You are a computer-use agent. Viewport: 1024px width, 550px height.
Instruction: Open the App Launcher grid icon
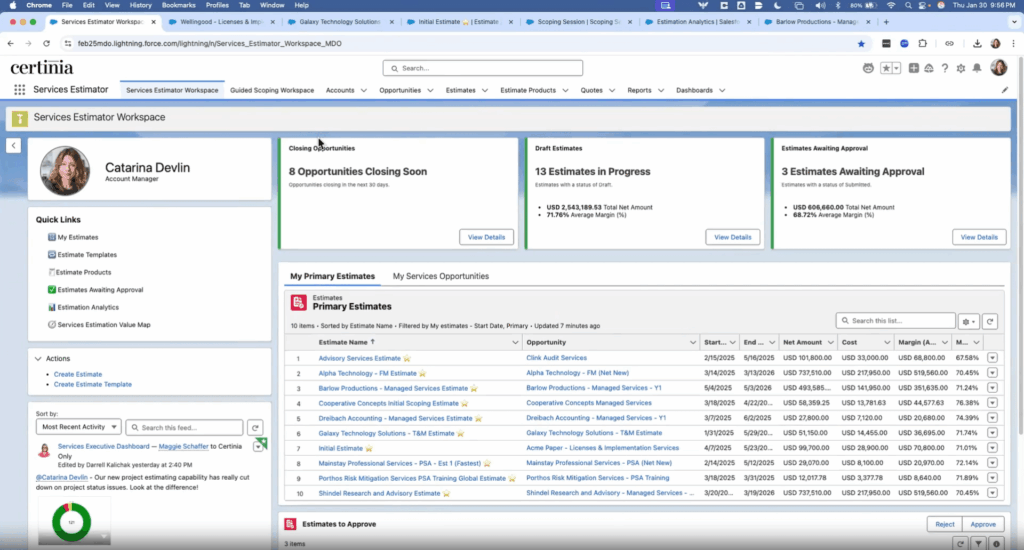point(20,90)
